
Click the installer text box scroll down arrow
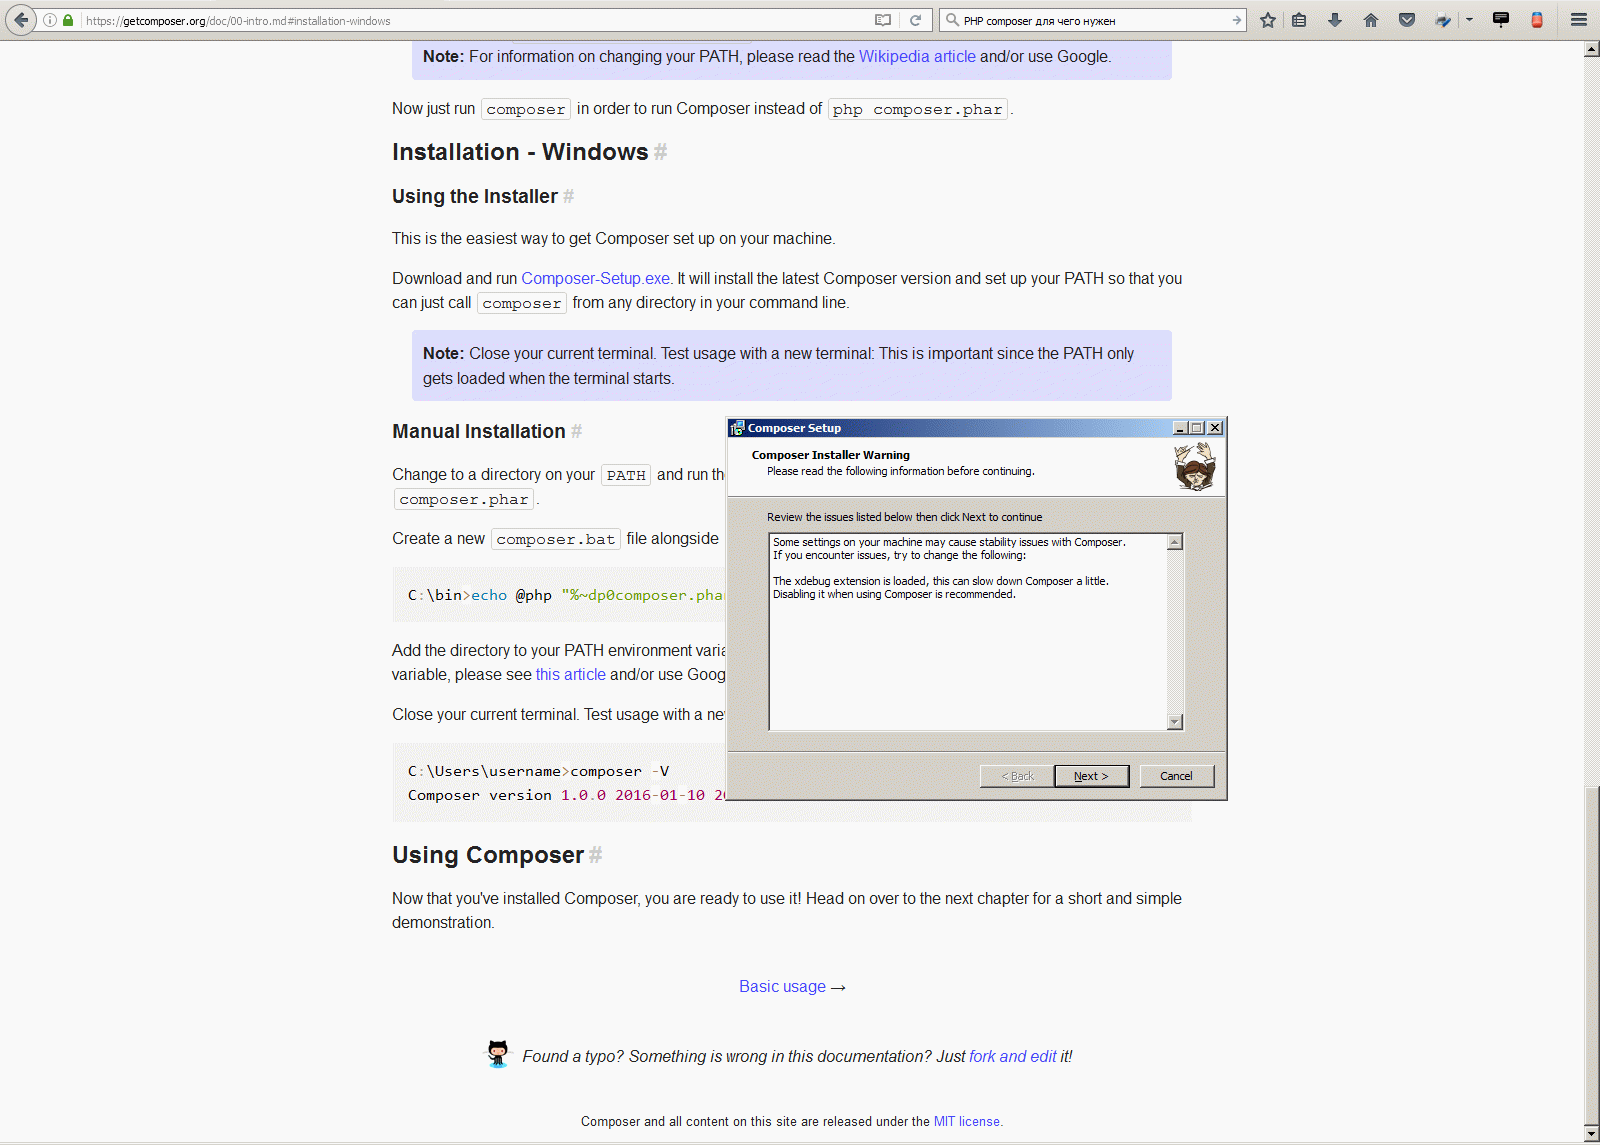pyautogui.click(x=1175, y=722)
